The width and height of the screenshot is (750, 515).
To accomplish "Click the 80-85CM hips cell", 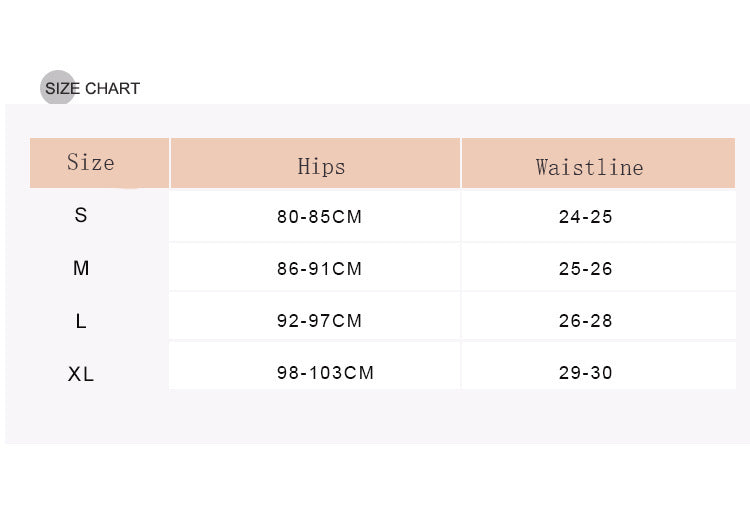I will [x=319, y=217].
